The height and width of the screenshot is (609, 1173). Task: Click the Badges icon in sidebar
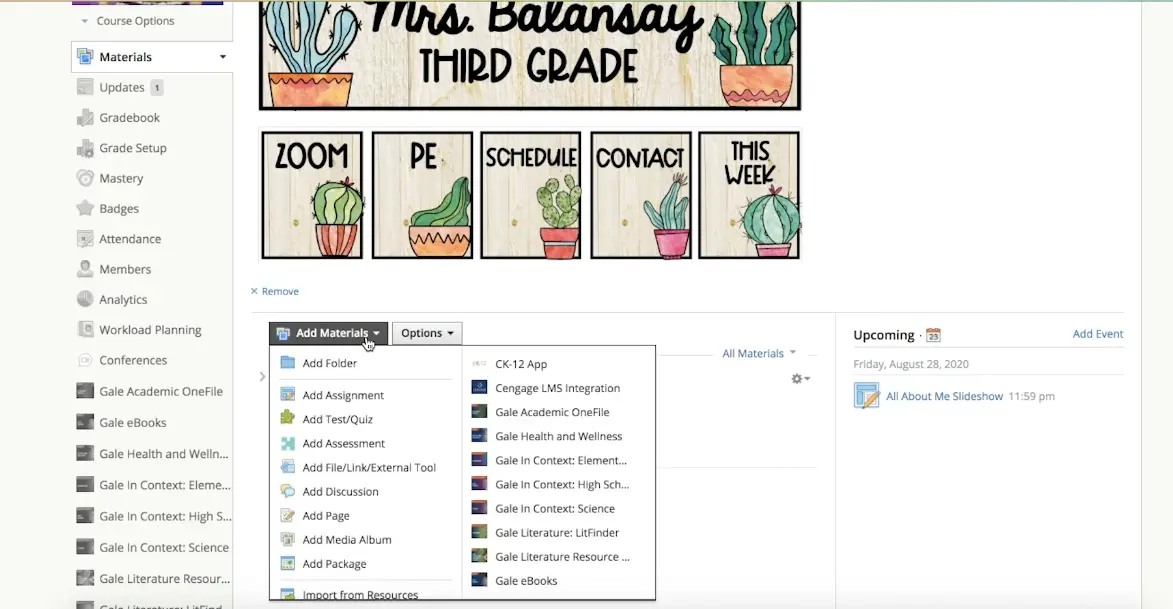pos(85,209)
